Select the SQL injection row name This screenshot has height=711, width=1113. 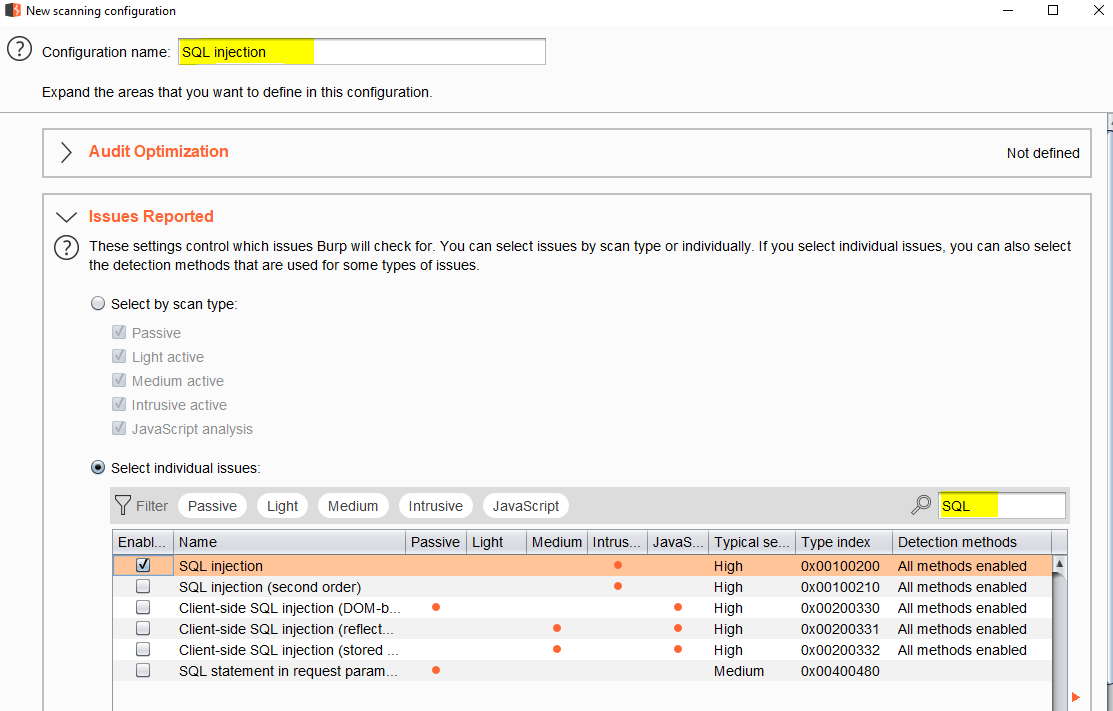coord(221,566)
